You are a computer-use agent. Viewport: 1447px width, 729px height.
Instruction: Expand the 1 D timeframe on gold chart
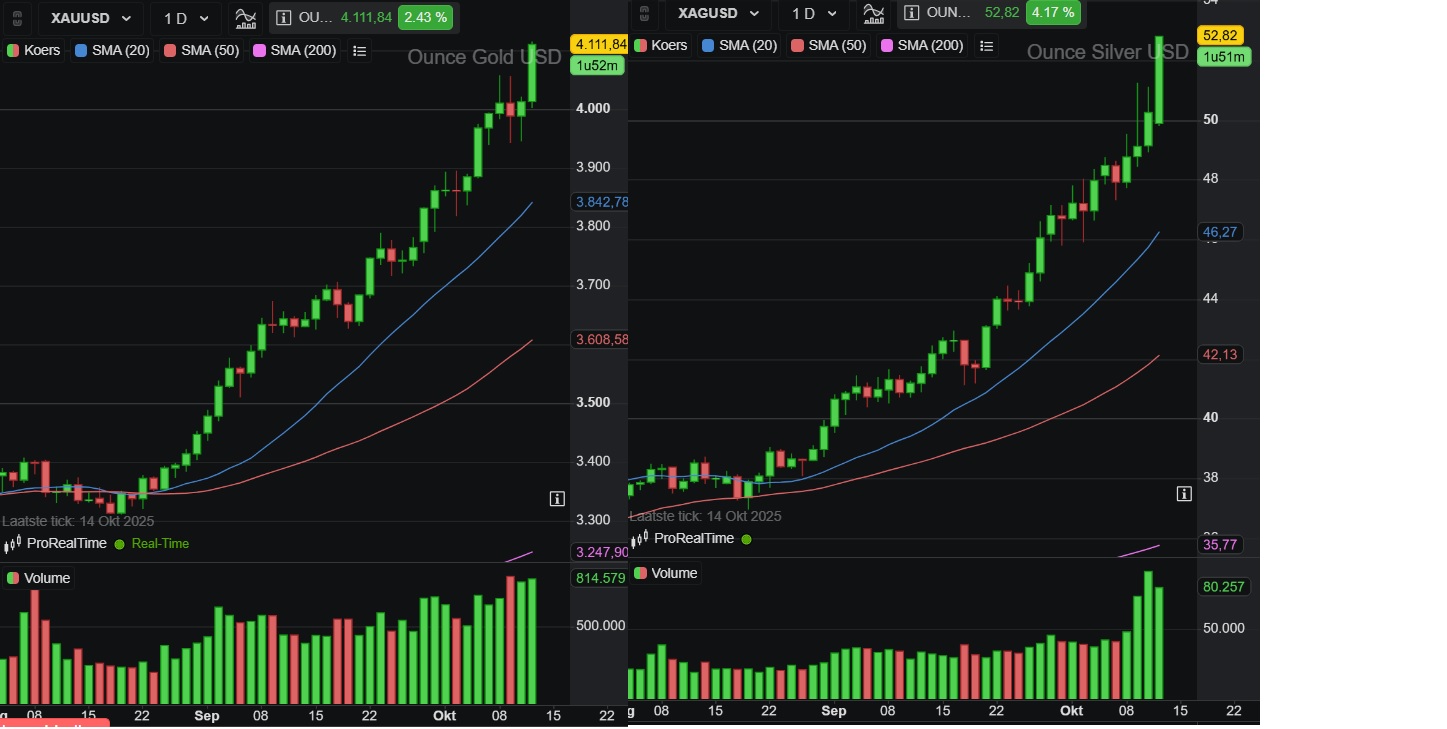point(186,18)
